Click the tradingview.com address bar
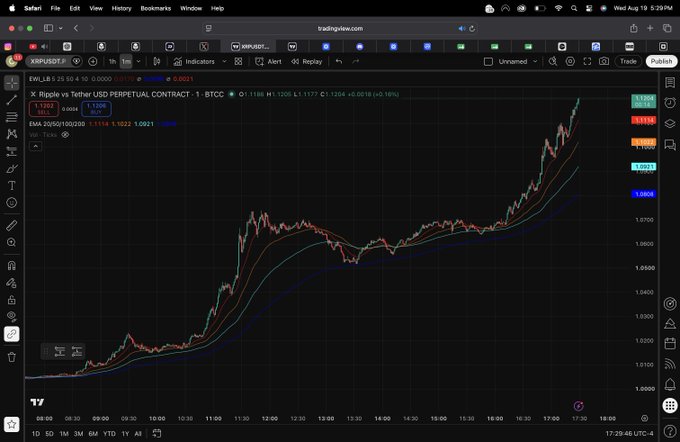Image resolution: width=680 pixels, height=442 pixels. pyautogui.click(x=340, y=28)
